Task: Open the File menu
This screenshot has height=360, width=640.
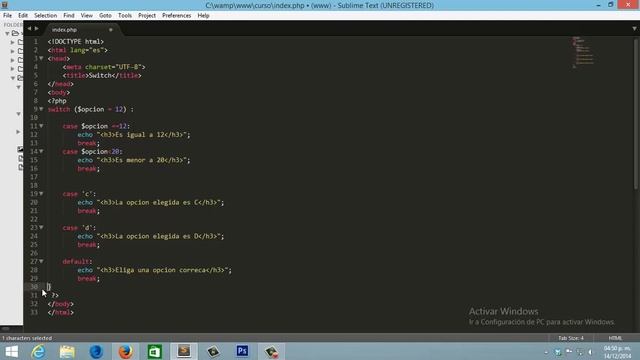Action: [7, 16]
